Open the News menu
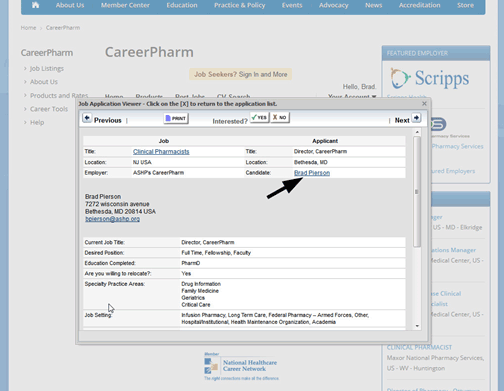Screen dimensions: 504x391 pos(374,5)
